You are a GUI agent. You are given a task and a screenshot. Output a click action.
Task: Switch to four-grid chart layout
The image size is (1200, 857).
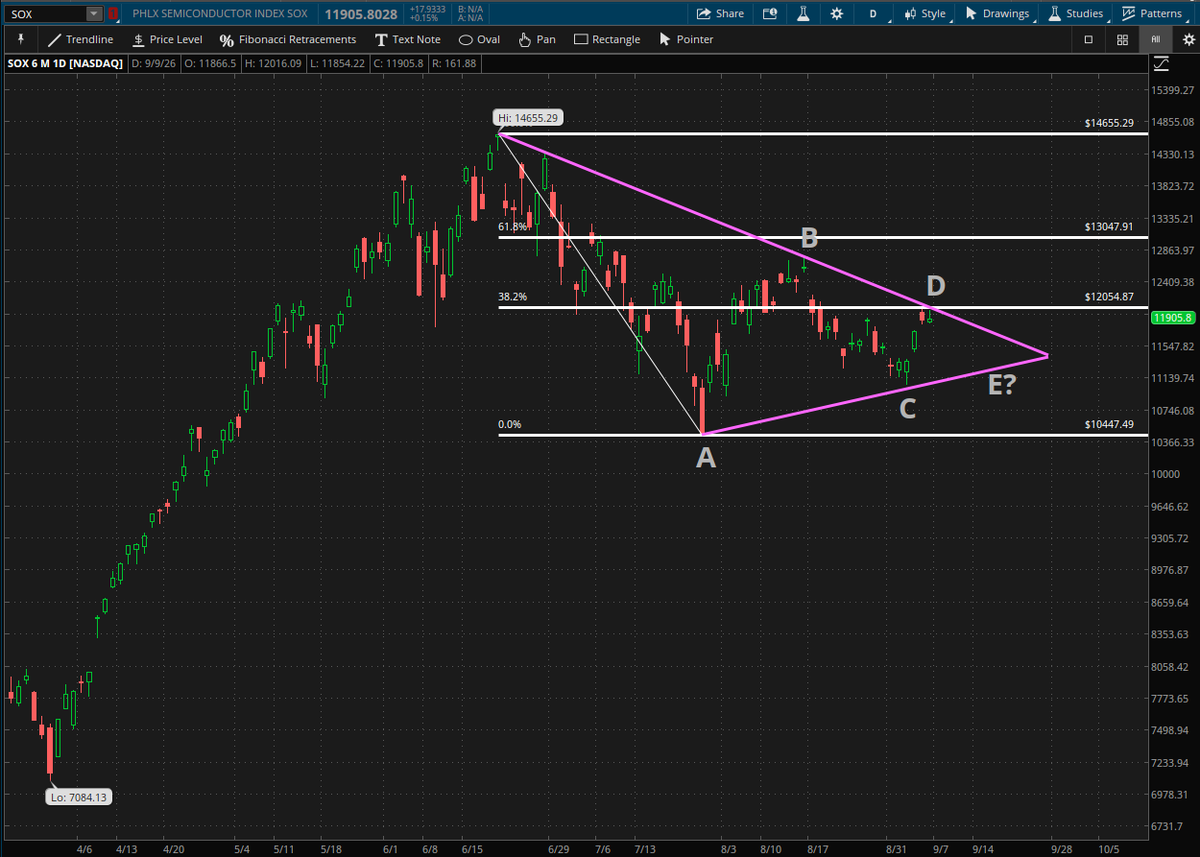[x=1122, y=40]
